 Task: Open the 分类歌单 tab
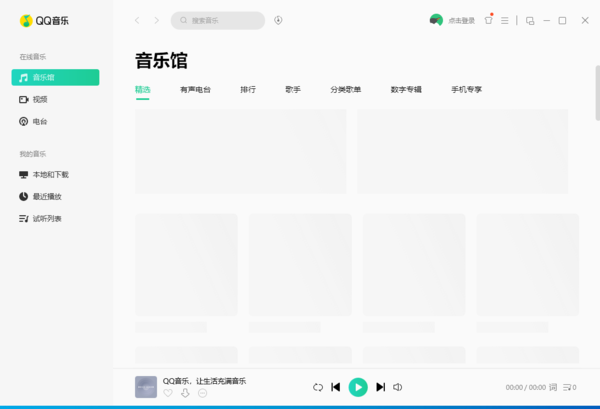tap(346, 90)
